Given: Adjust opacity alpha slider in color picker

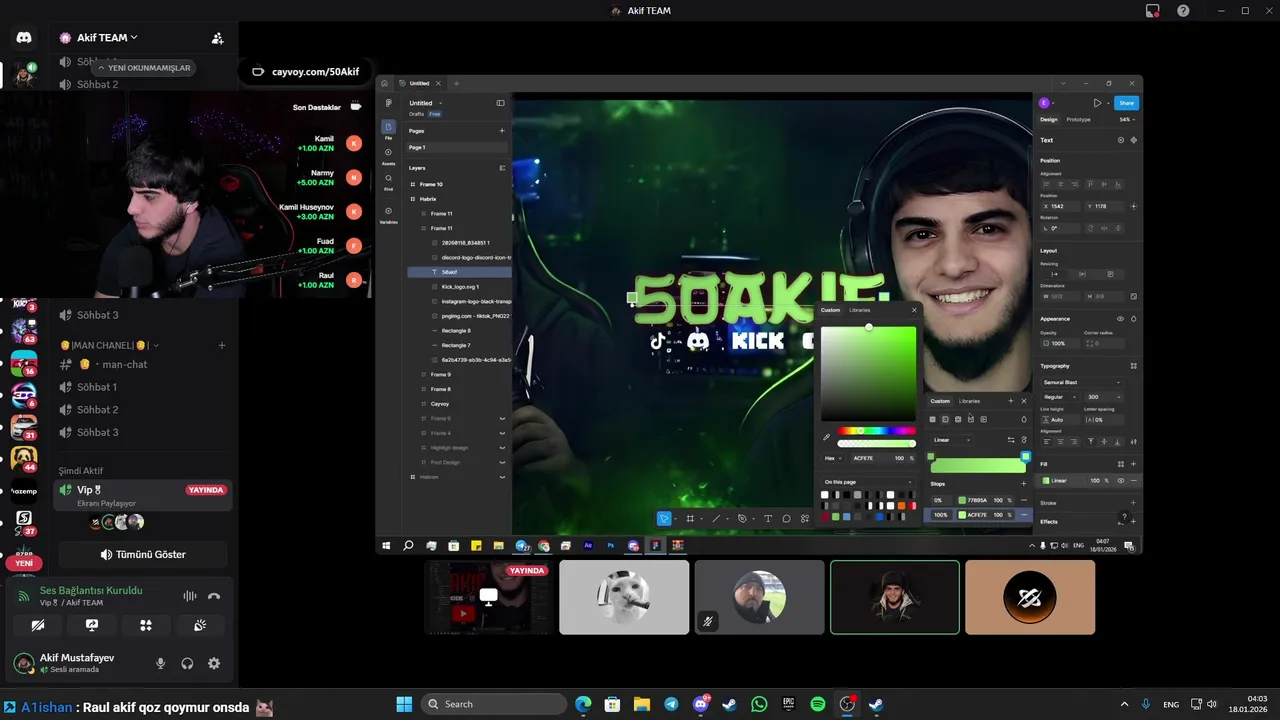Looking at the screenshot, I should point(876,443).
